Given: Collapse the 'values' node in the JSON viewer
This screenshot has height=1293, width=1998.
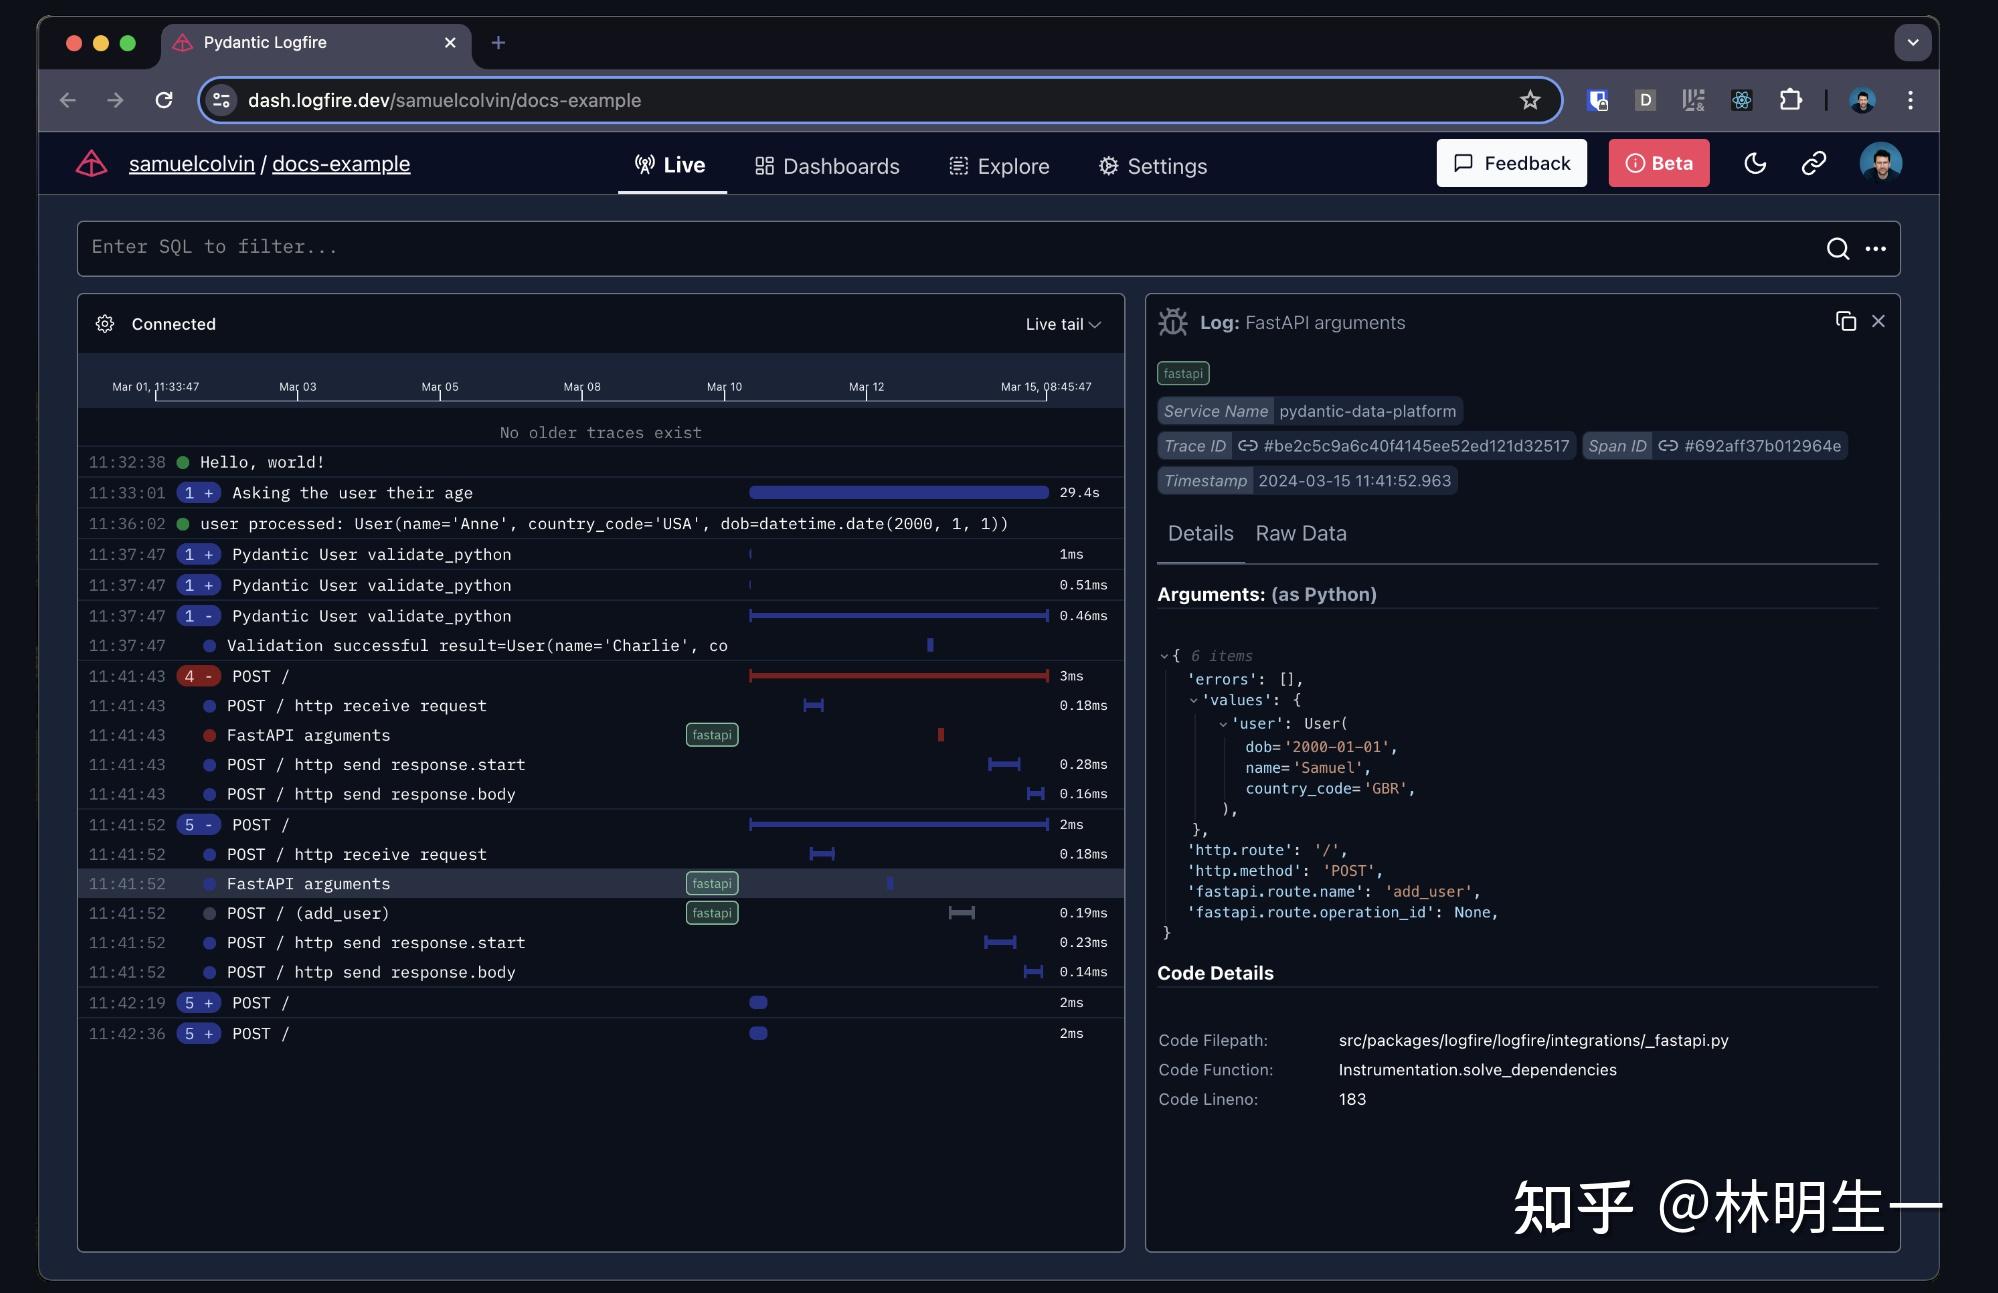Looking at the screenshot, I should (1193, 700).
